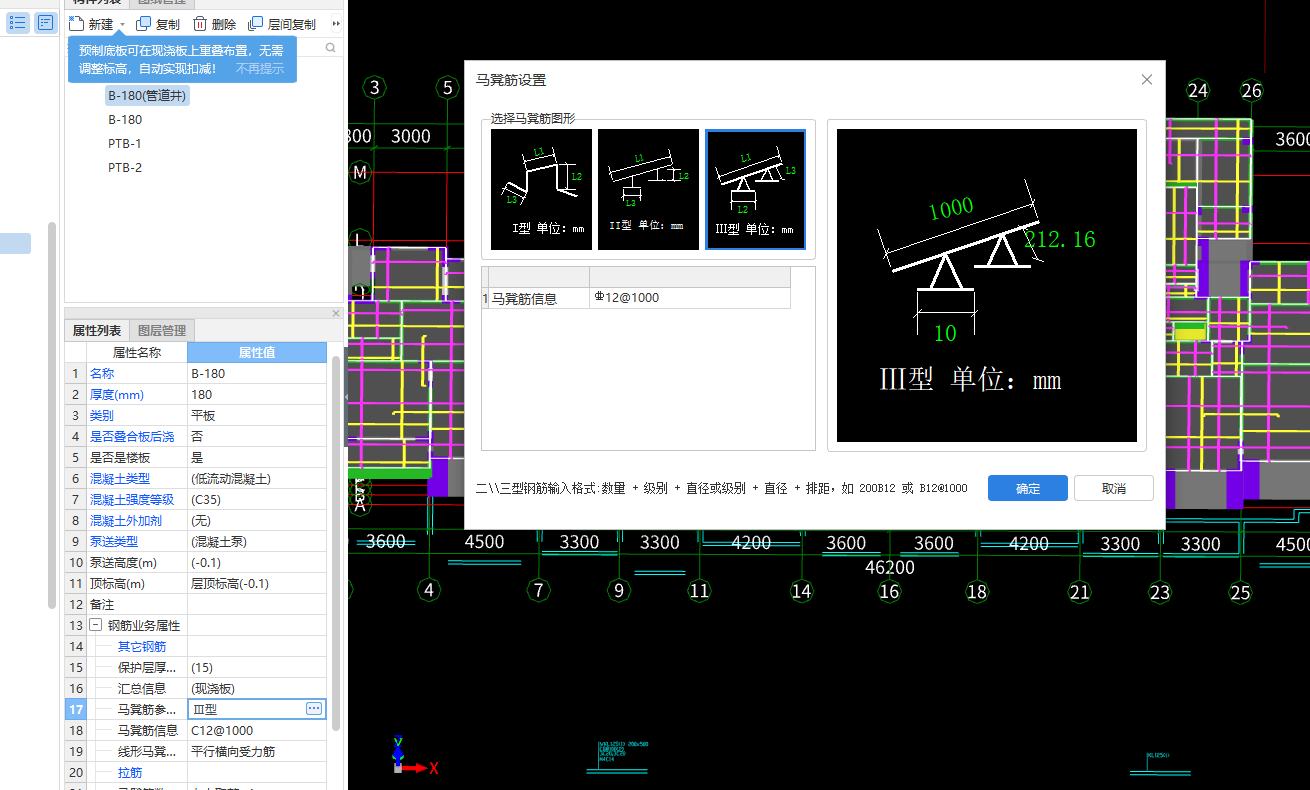Switch to 图层管理 tab in properties panel
The width and height of the screenshot is (1310, 790).
[x=162, y=331]
